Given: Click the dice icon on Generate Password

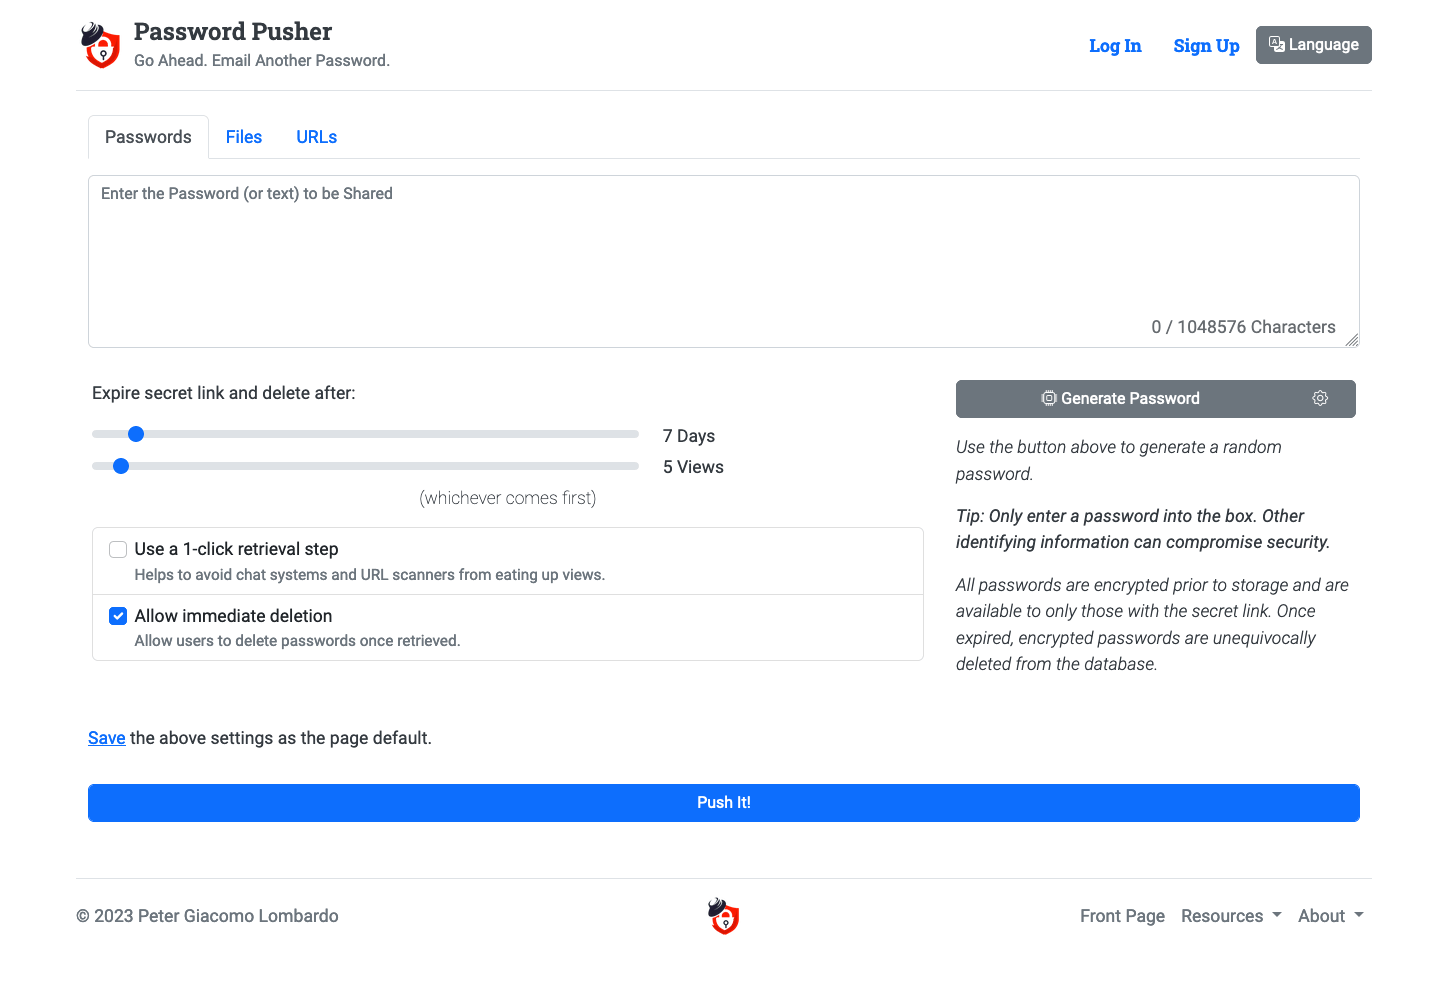Looking at the screenshot, I should (1048, 398).
